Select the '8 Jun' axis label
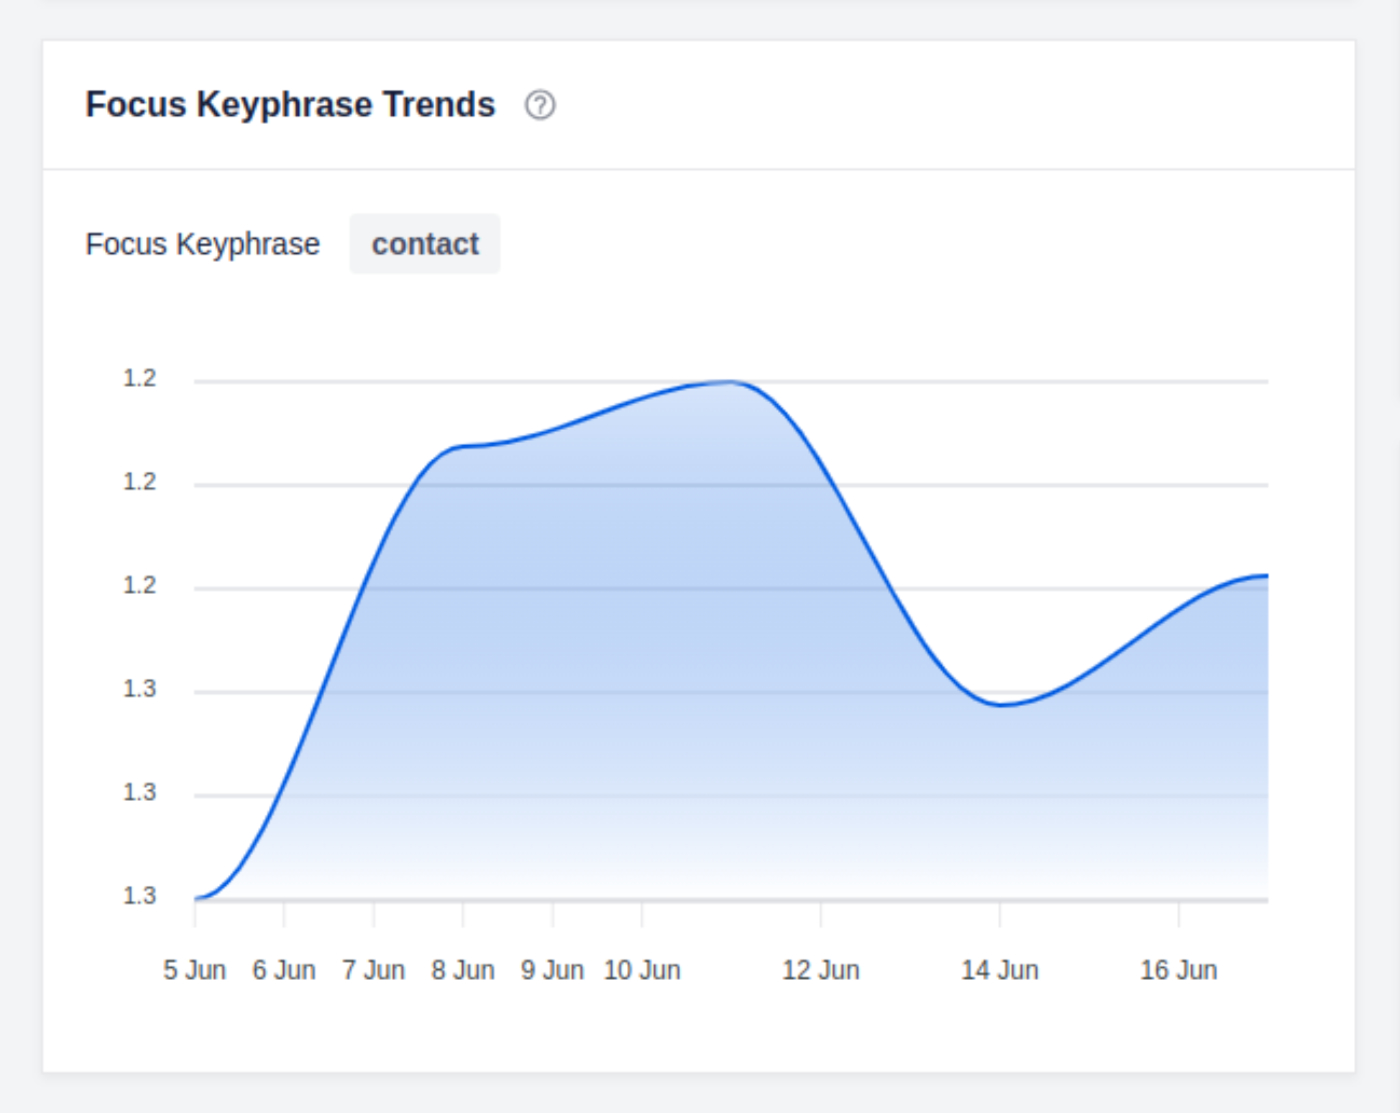Viewport: 1400px width, 1113px height. [x=463, y=970]
